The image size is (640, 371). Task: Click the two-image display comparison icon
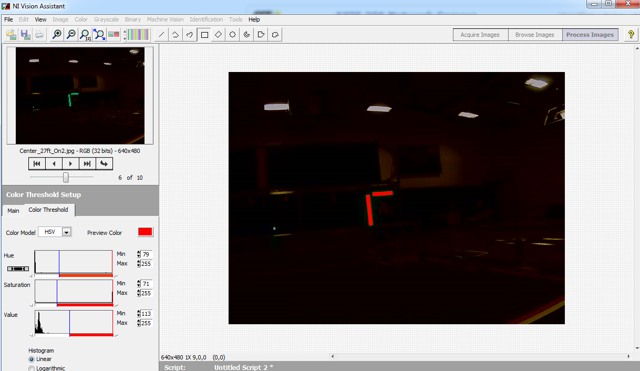tap(113, 35)
